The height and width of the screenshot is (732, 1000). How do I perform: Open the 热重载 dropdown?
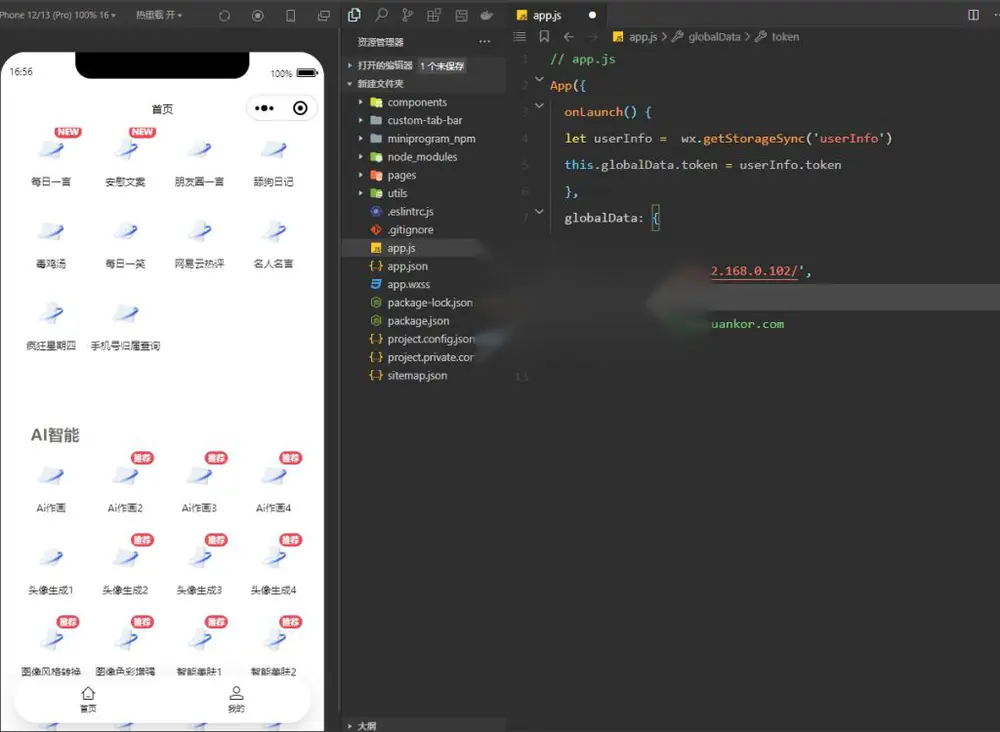click(x=159, y=15)
